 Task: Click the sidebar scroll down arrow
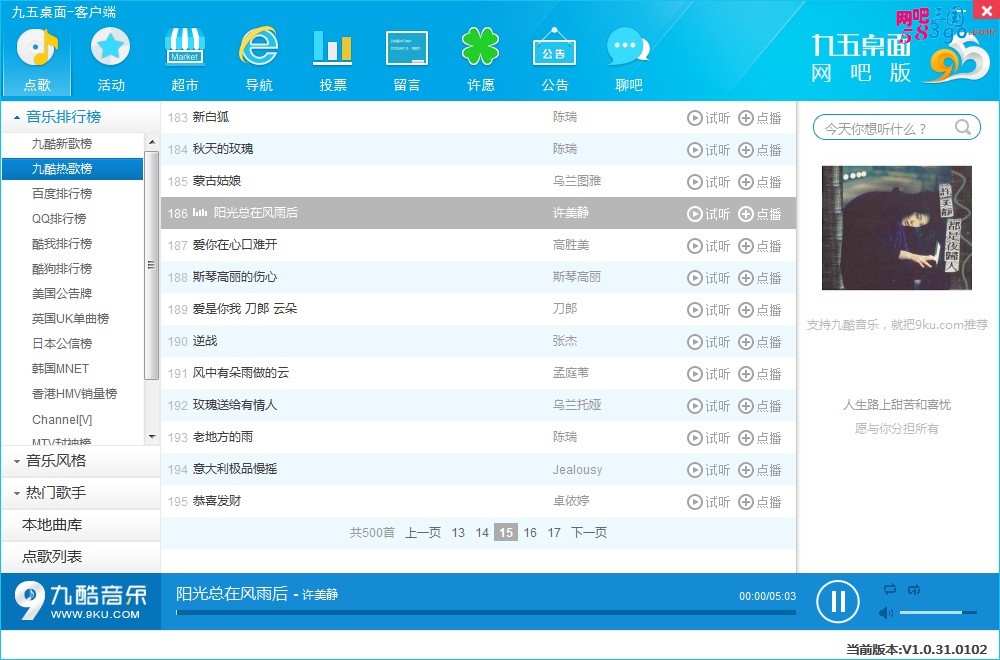pyautogui.click(x=152, y=437)
